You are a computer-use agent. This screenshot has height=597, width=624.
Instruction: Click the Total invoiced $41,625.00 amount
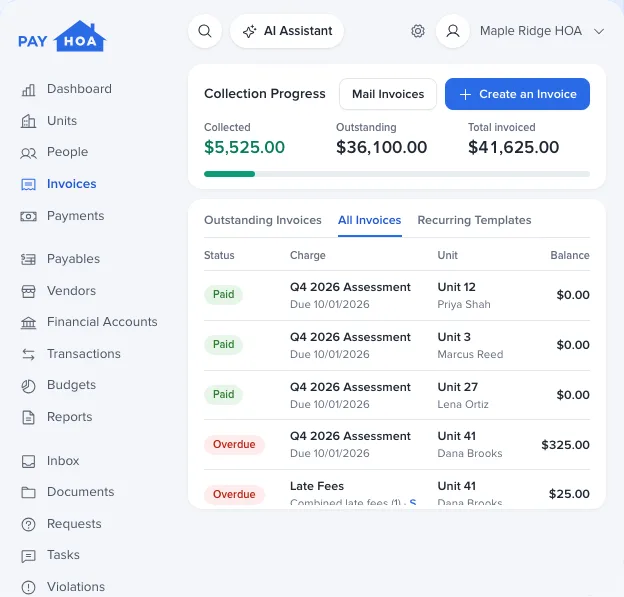pos(513,147)
